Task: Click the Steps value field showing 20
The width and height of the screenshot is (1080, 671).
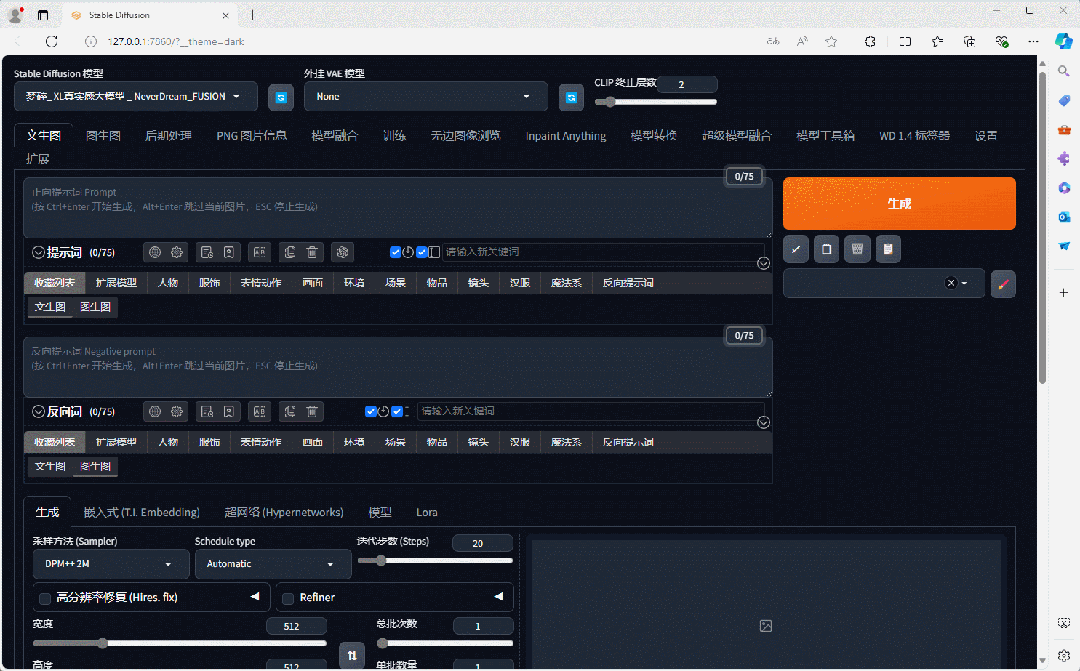Action: point(482,543)
